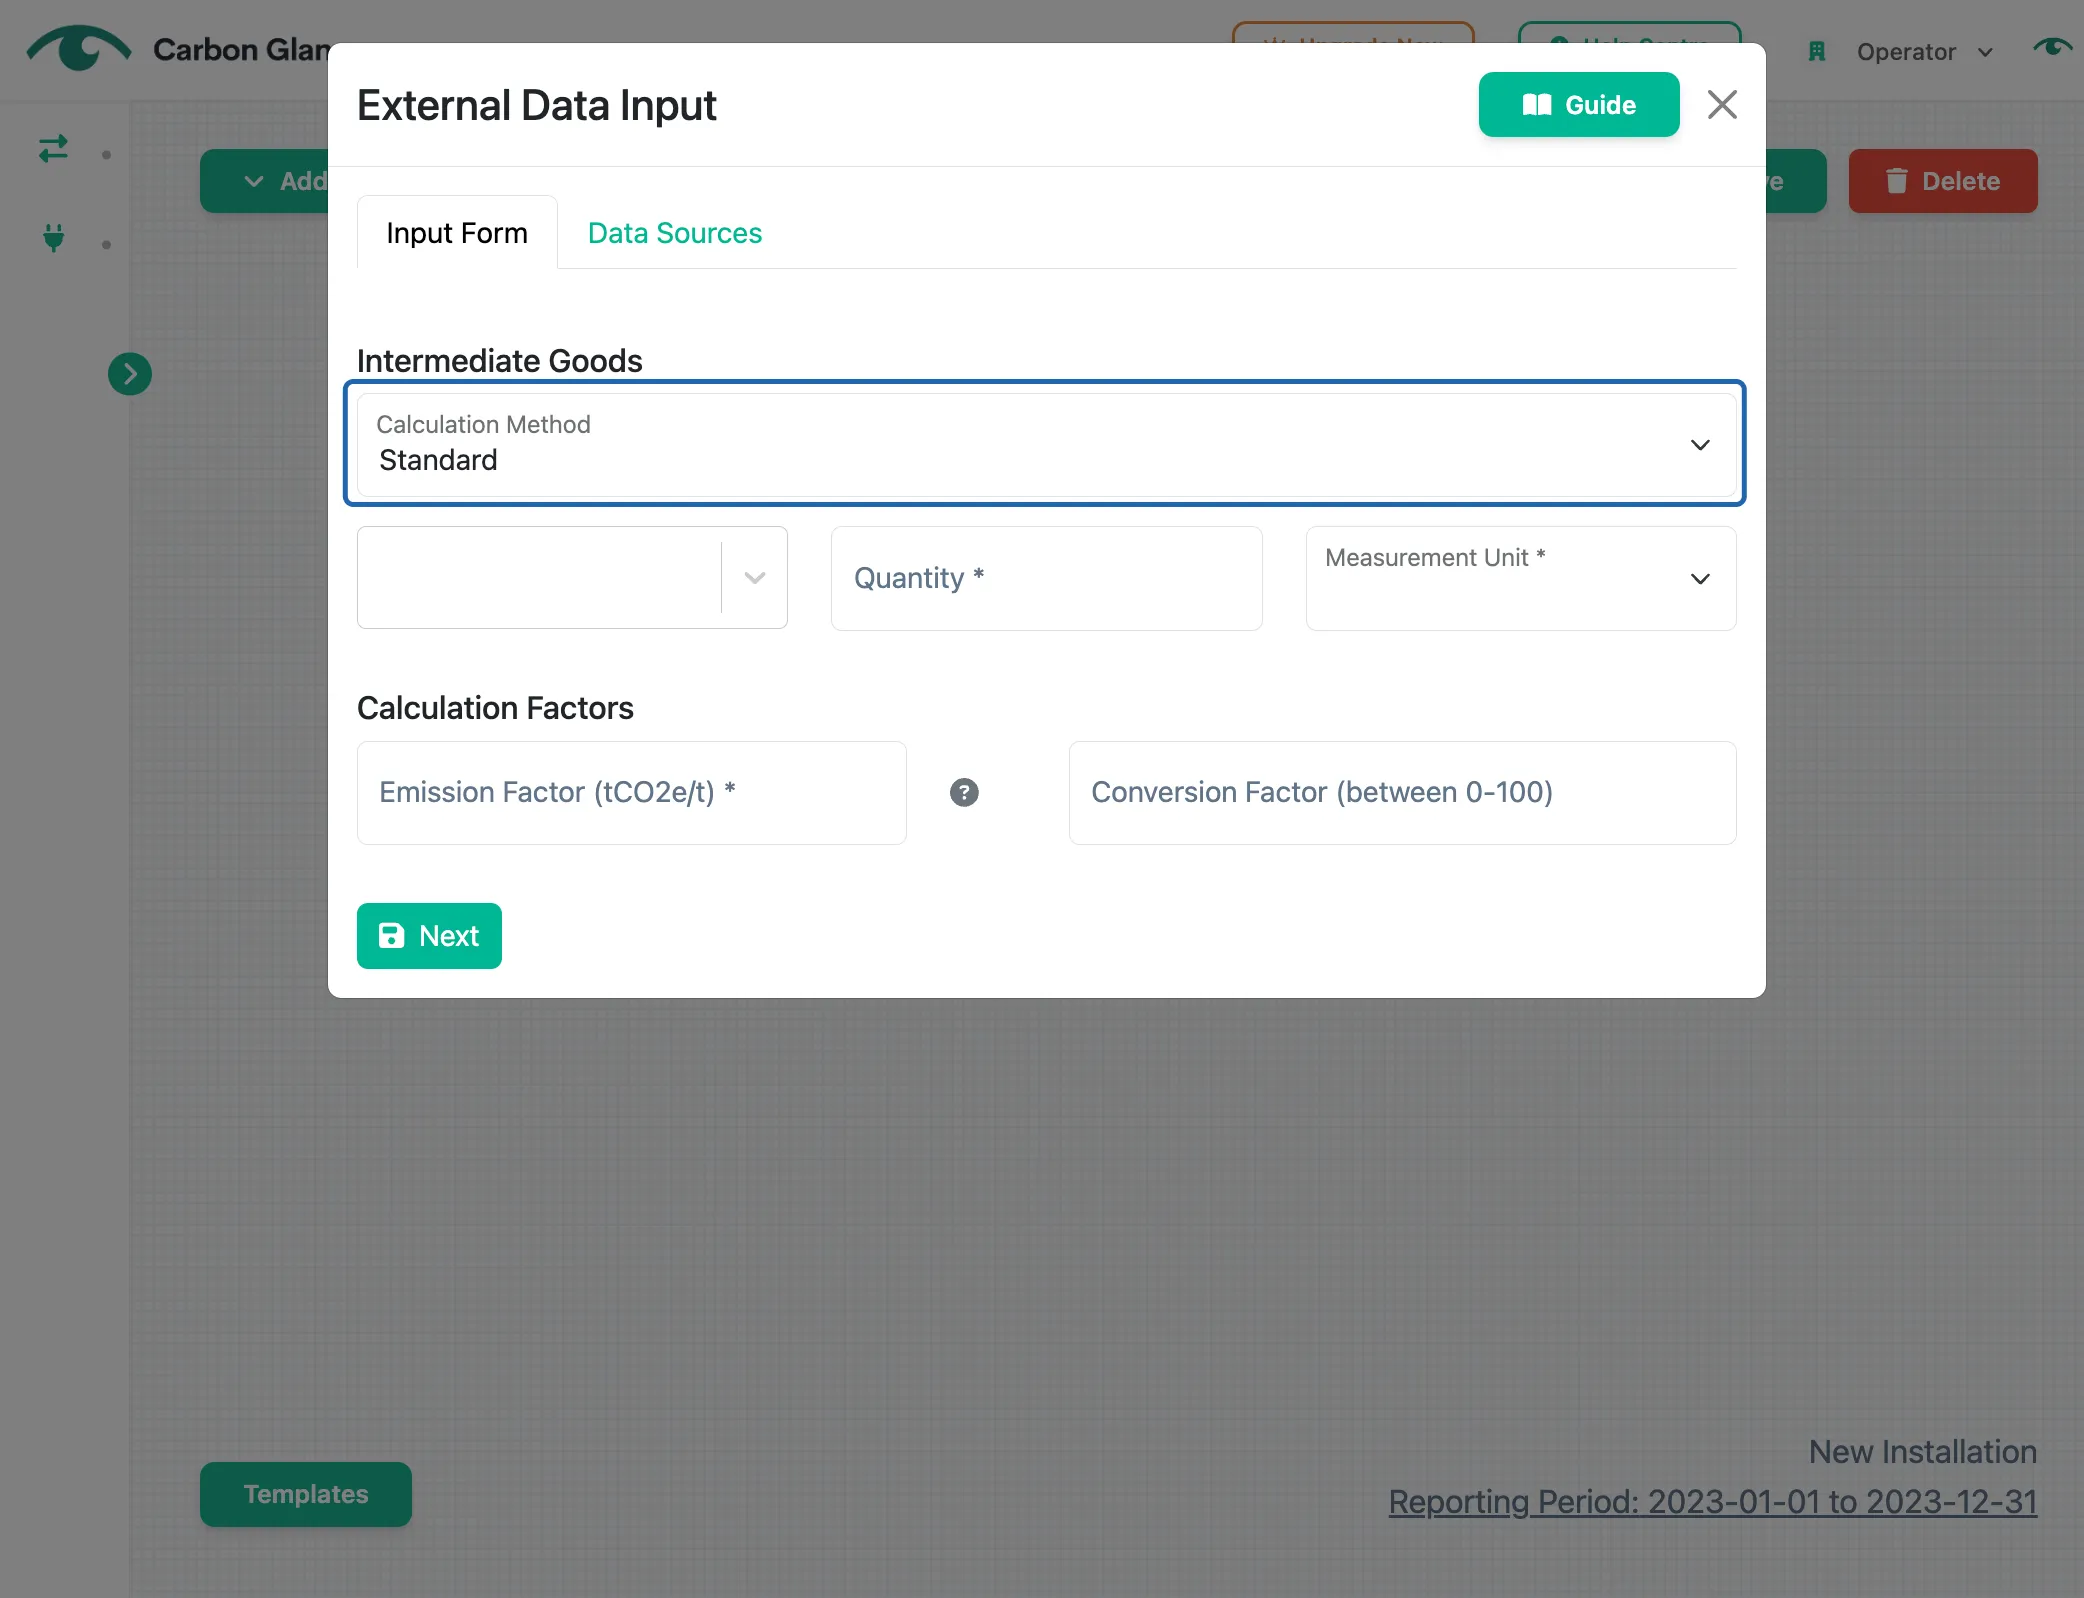The height and width of the screenshot is (1598, 2084).
Task: Select the Input Form tab
Action: [x=457, y=233]
